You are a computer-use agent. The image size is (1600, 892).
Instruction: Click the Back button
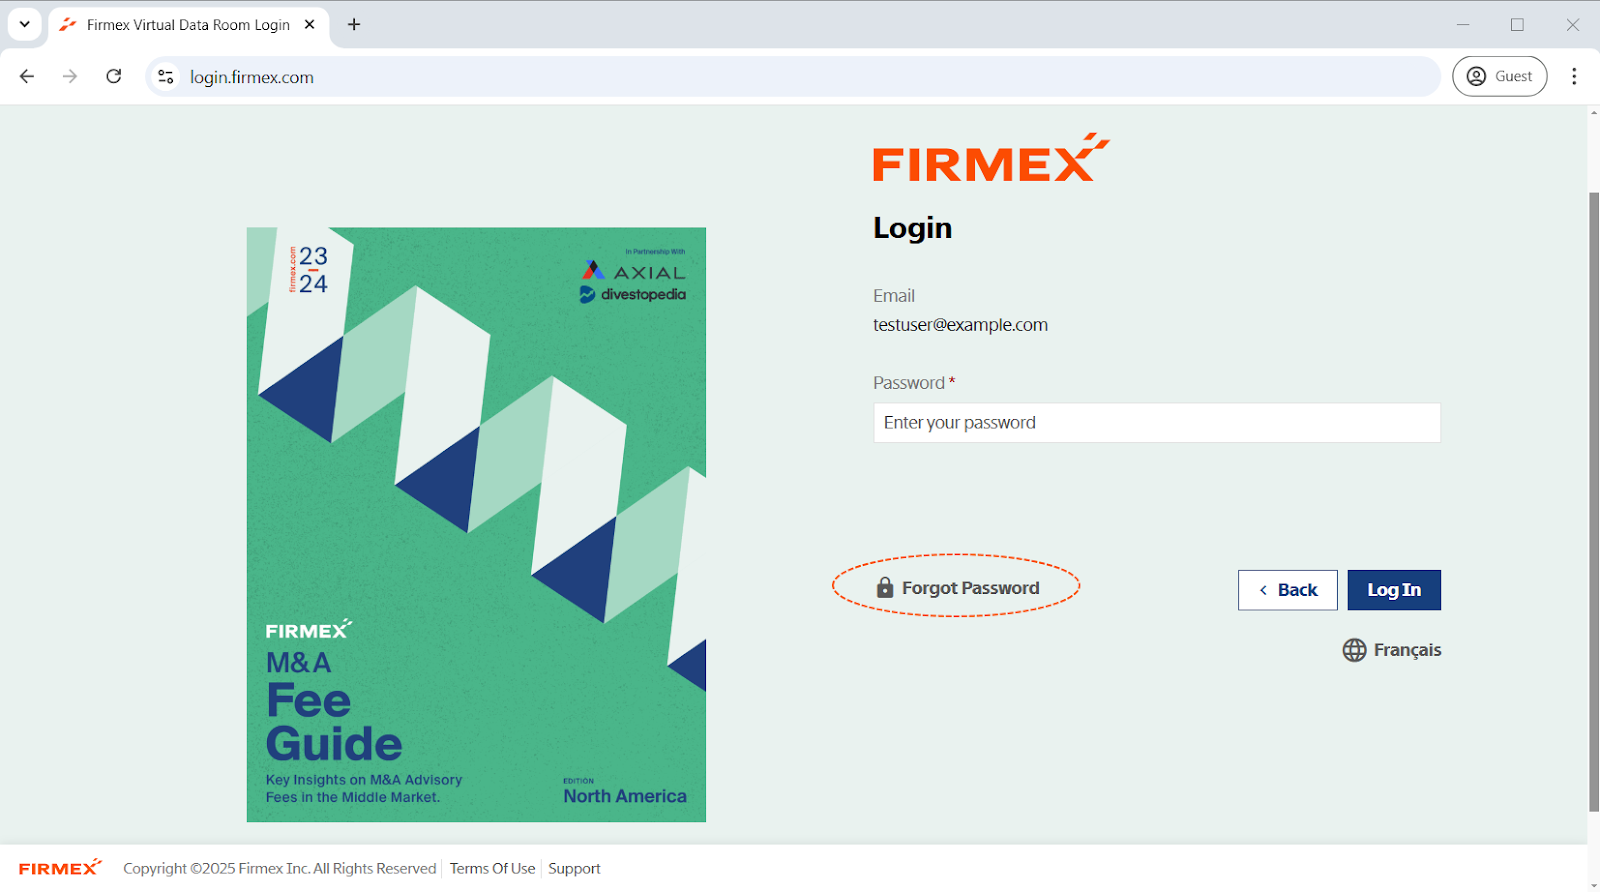point(1287,590)
